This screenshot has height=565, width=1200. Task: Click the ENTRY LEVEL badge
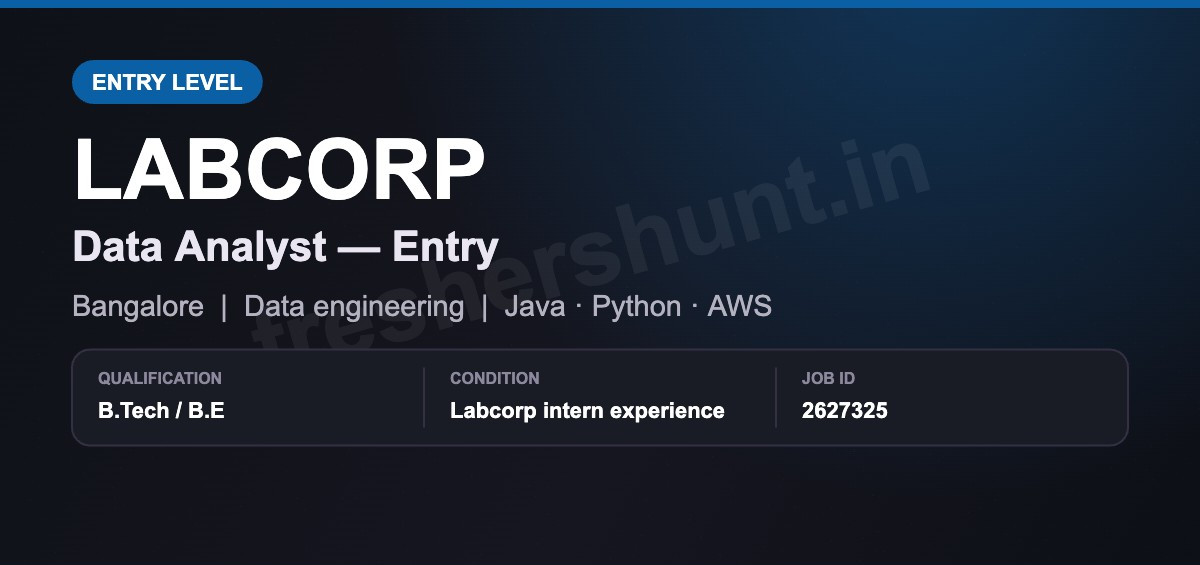click(x=167, y=82)
